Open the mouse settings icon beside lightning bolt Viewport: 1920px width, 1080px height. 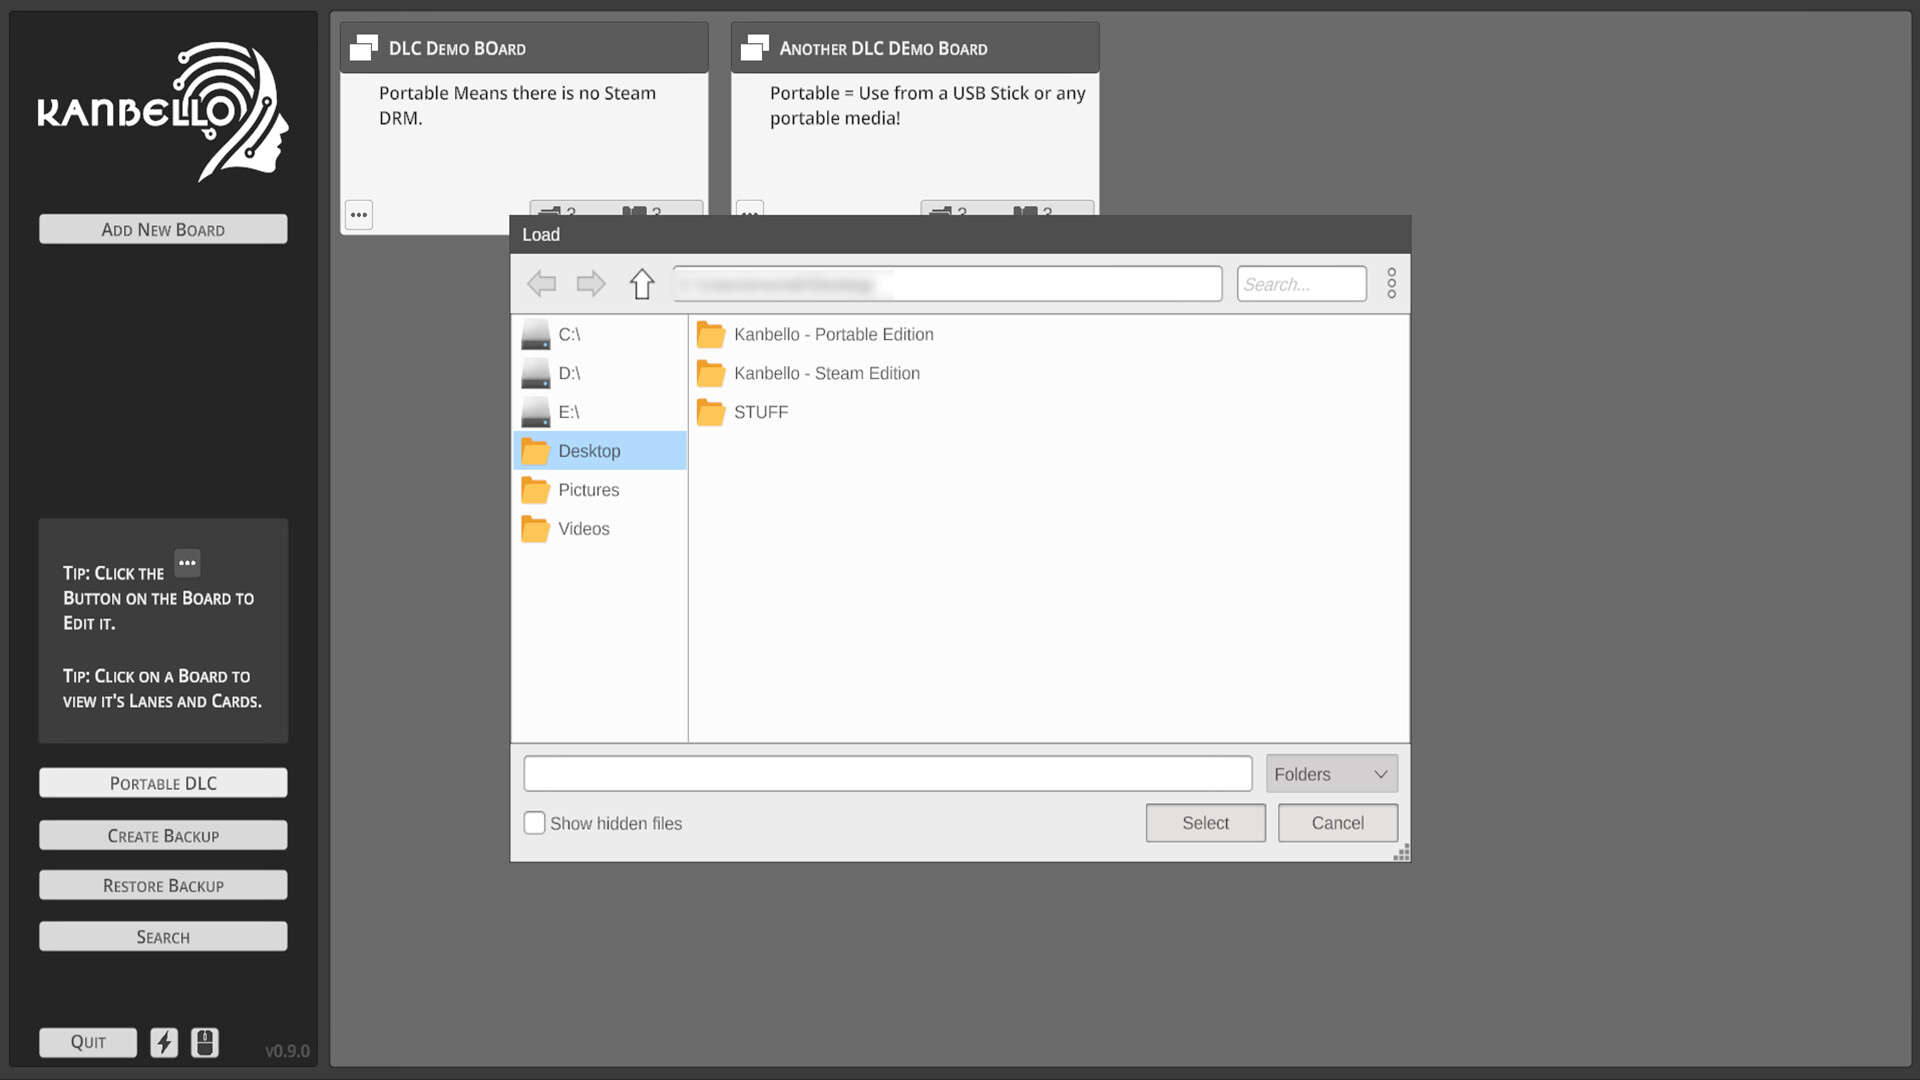click(x=204, y=1042)
